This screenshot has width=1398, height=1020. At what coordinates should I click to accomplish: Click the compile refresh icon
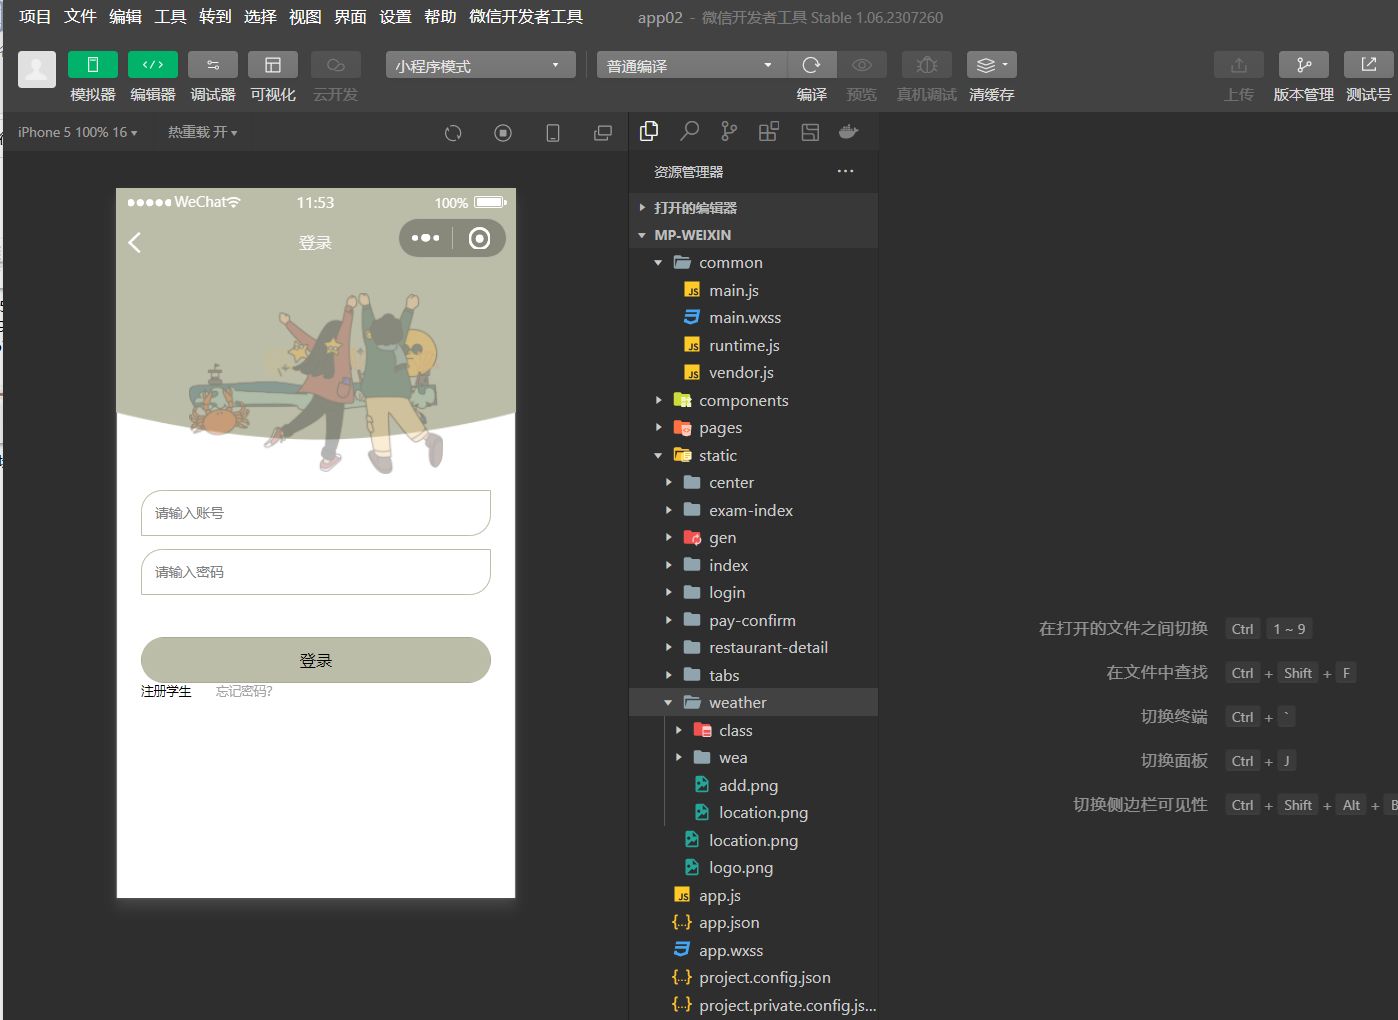click(811, 65)
